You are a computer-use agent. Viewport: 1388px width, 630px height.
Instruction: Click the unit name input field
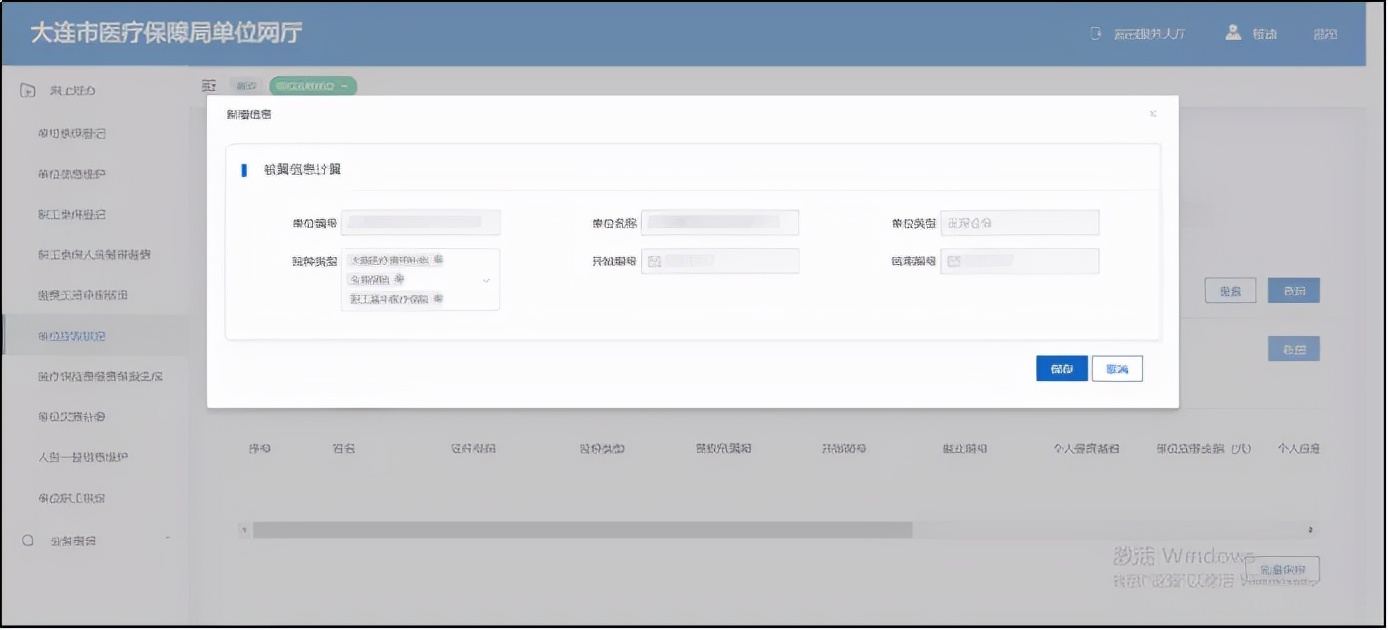719,222
